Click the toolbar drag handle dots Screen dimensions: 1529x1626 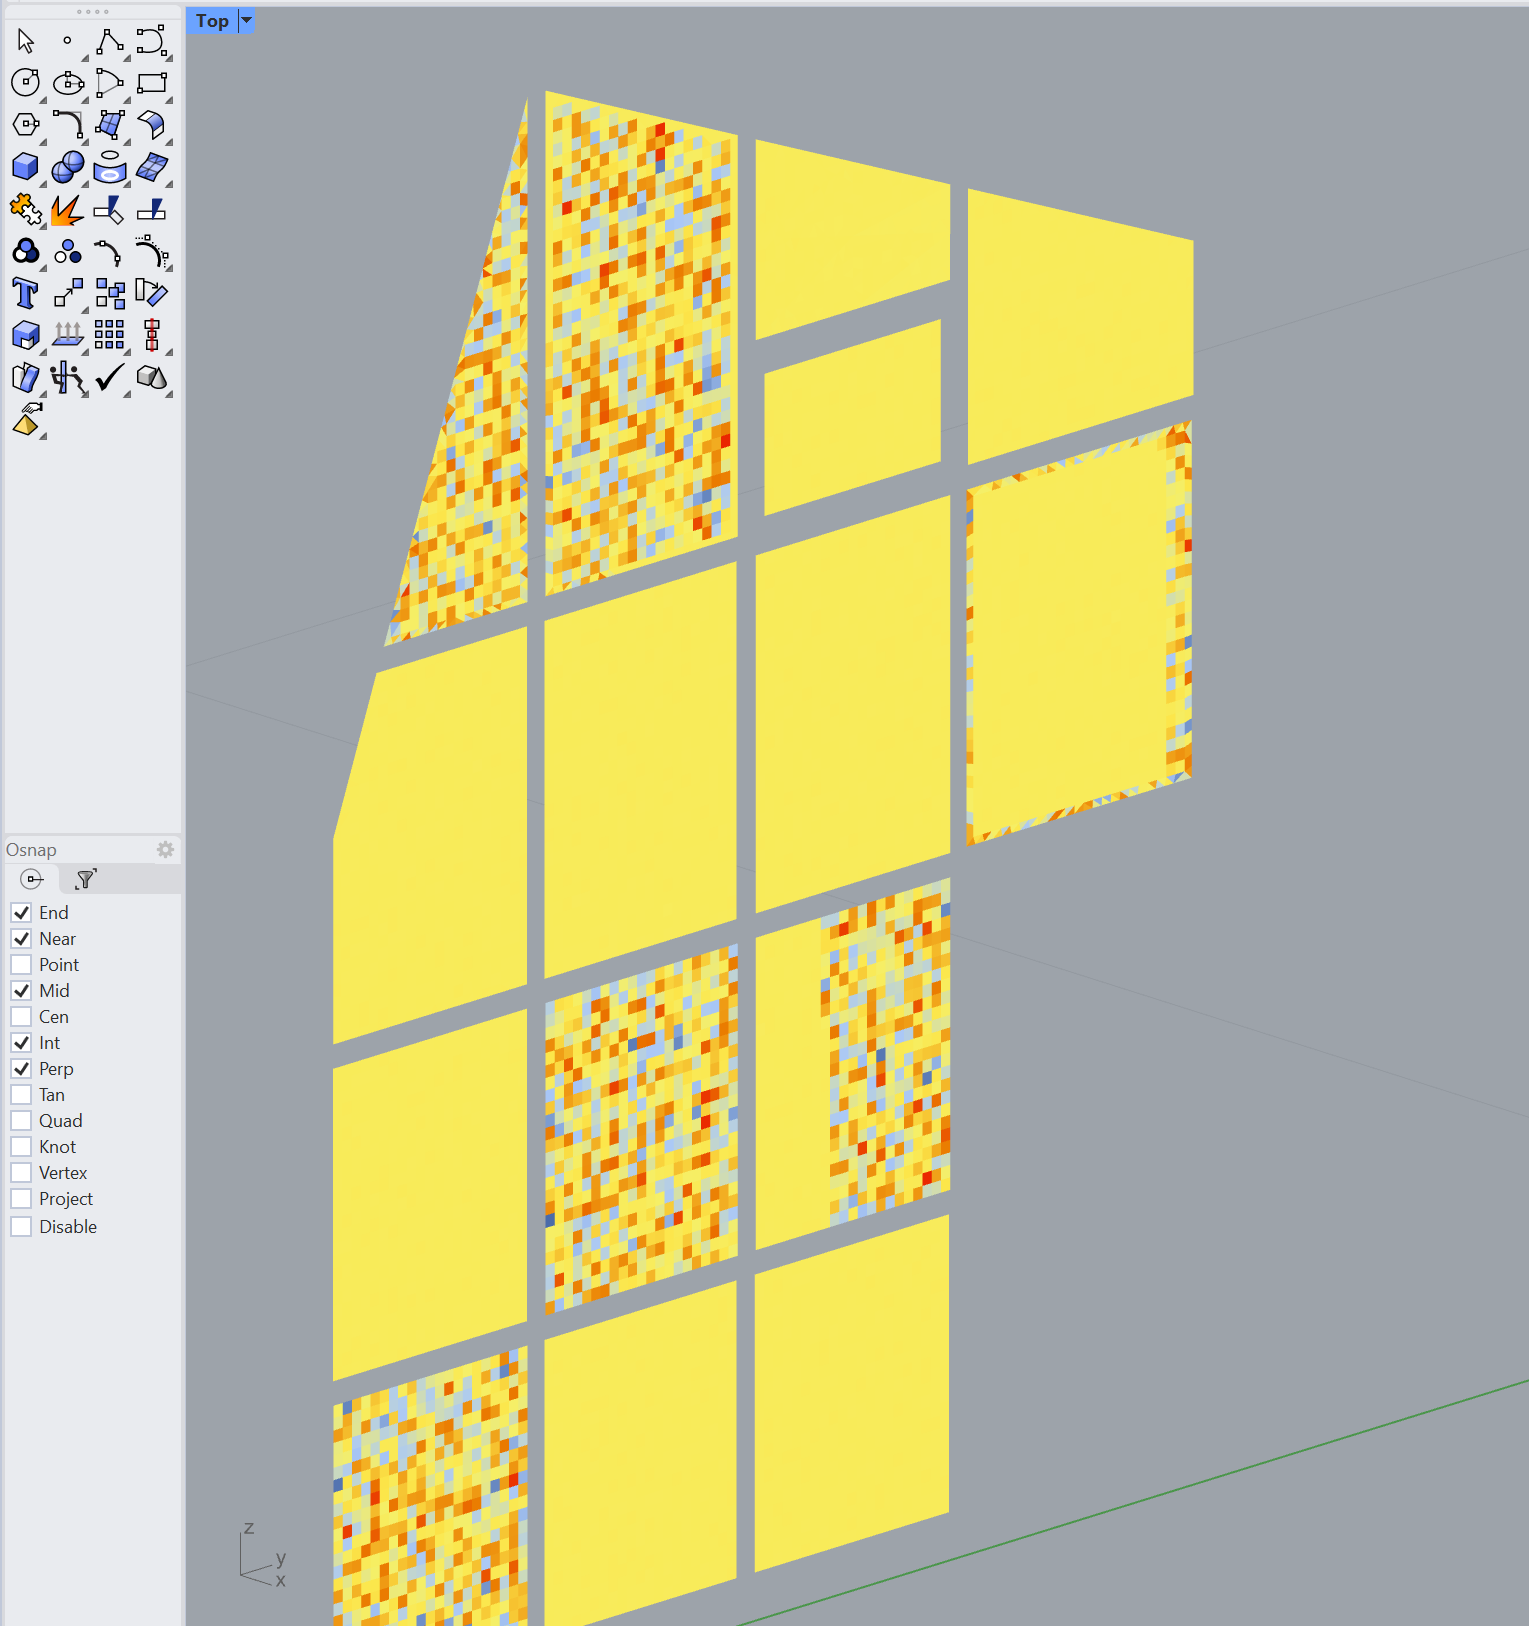pyautogui.click(x=92, y=12)
